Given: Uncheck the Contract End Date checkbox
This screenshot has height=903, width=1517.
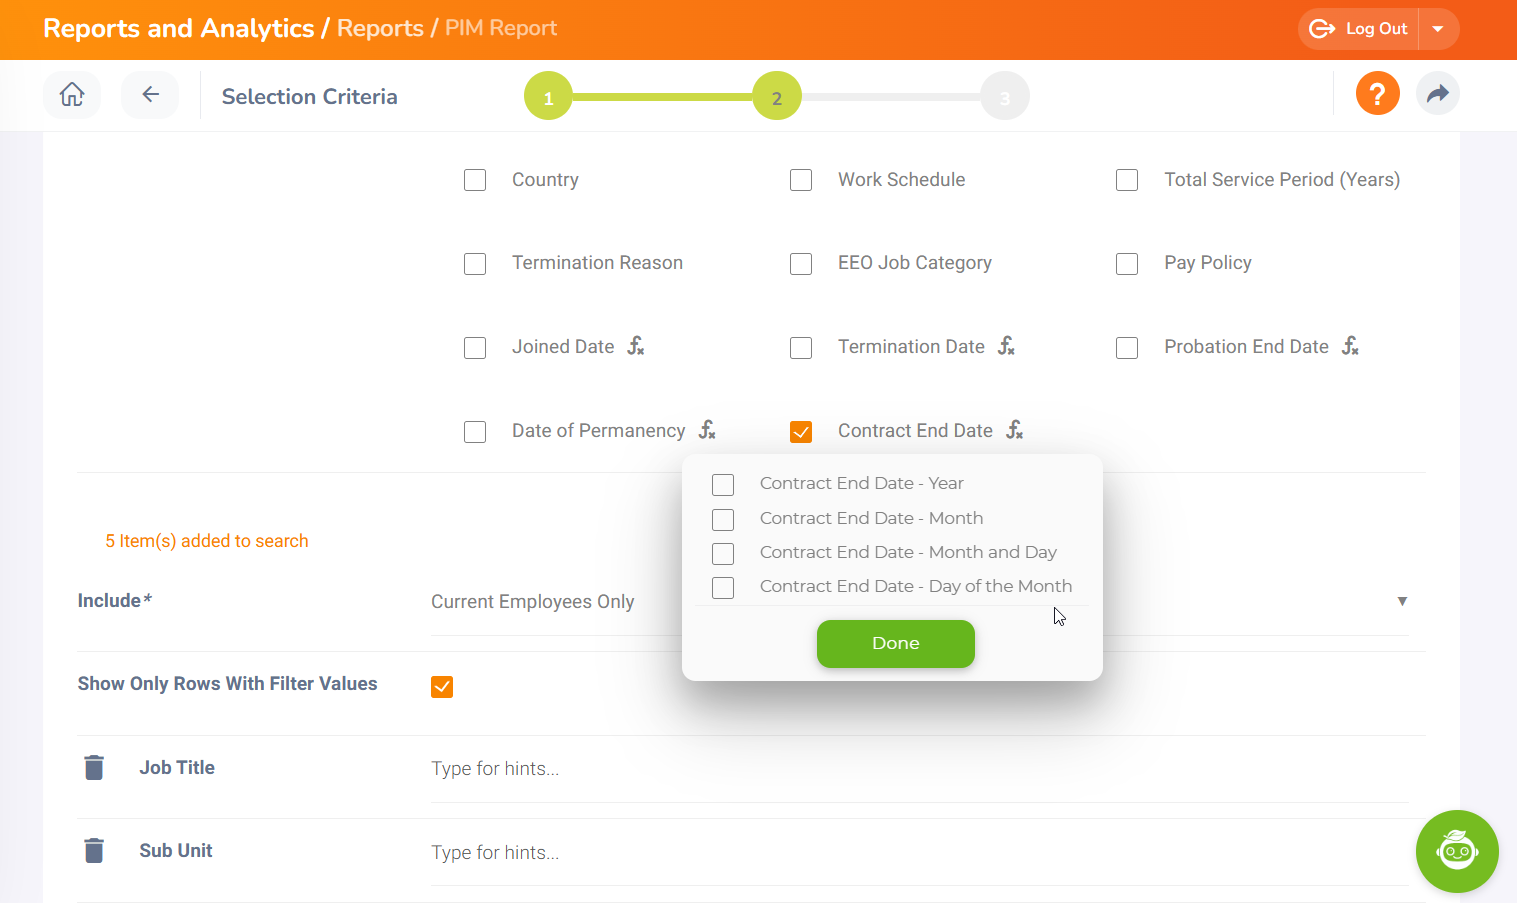Looking at the screenshot, I should point(801,432).
